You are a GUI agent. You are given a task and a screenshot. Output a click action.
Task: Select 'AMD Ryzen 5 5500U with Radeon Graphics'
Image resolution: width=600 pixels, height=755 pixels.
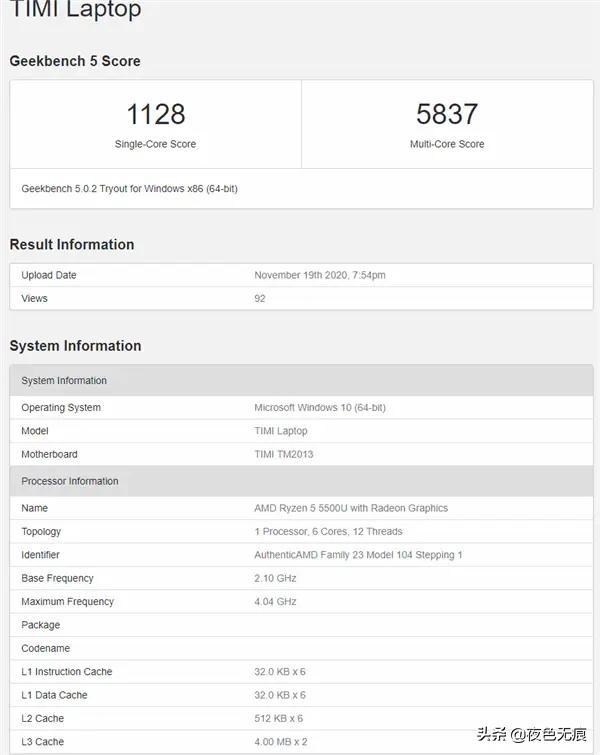[x=351, y=508]
